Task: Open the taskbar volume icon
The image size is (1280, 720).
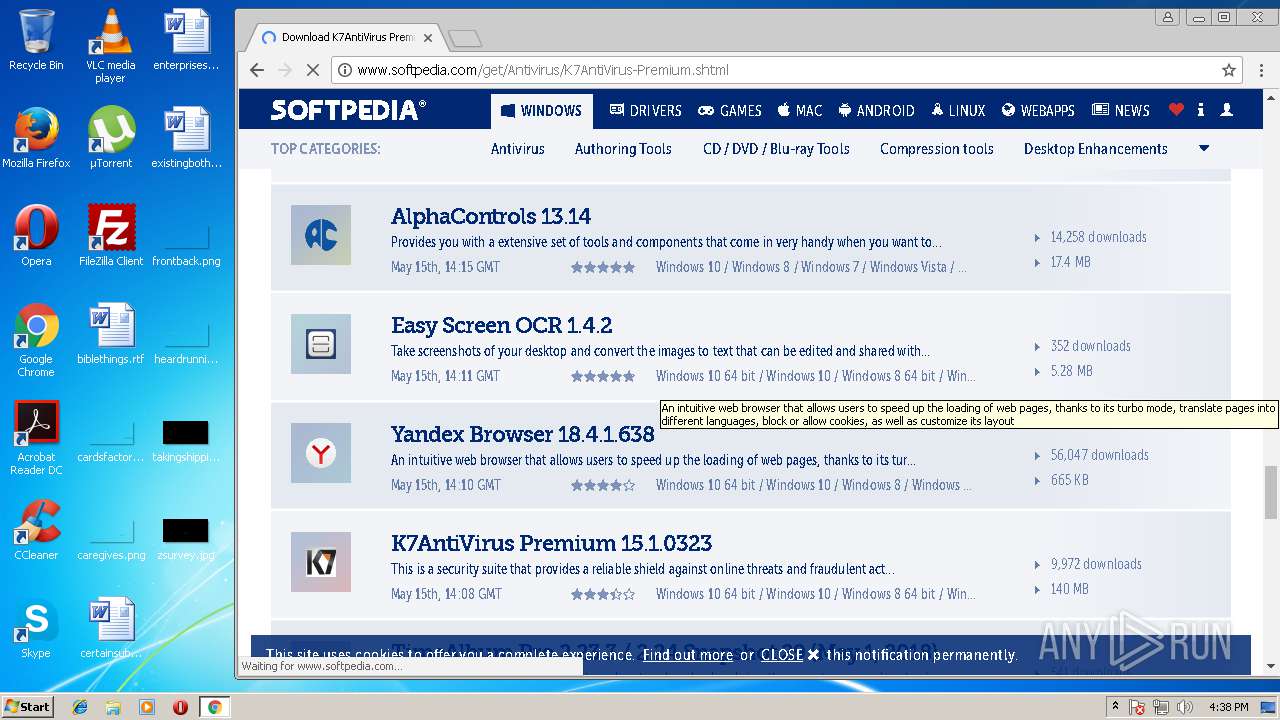Action: (1185, 707)
